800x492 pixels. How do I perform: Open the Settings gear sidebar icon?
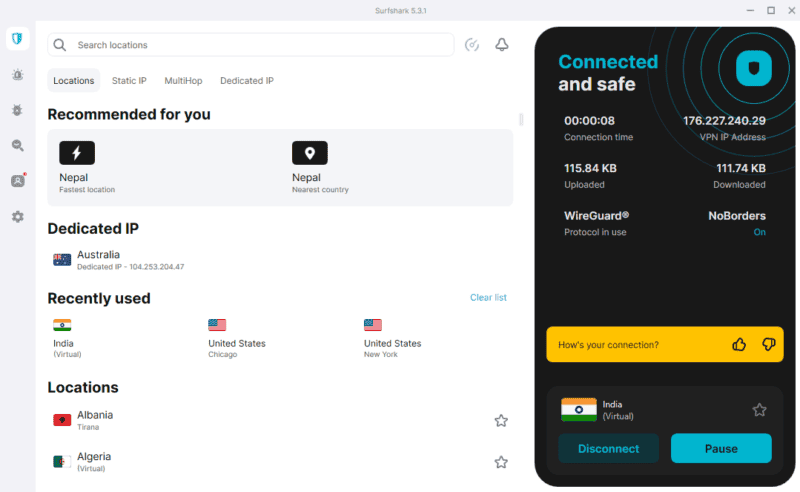click(x=17, y=217)
